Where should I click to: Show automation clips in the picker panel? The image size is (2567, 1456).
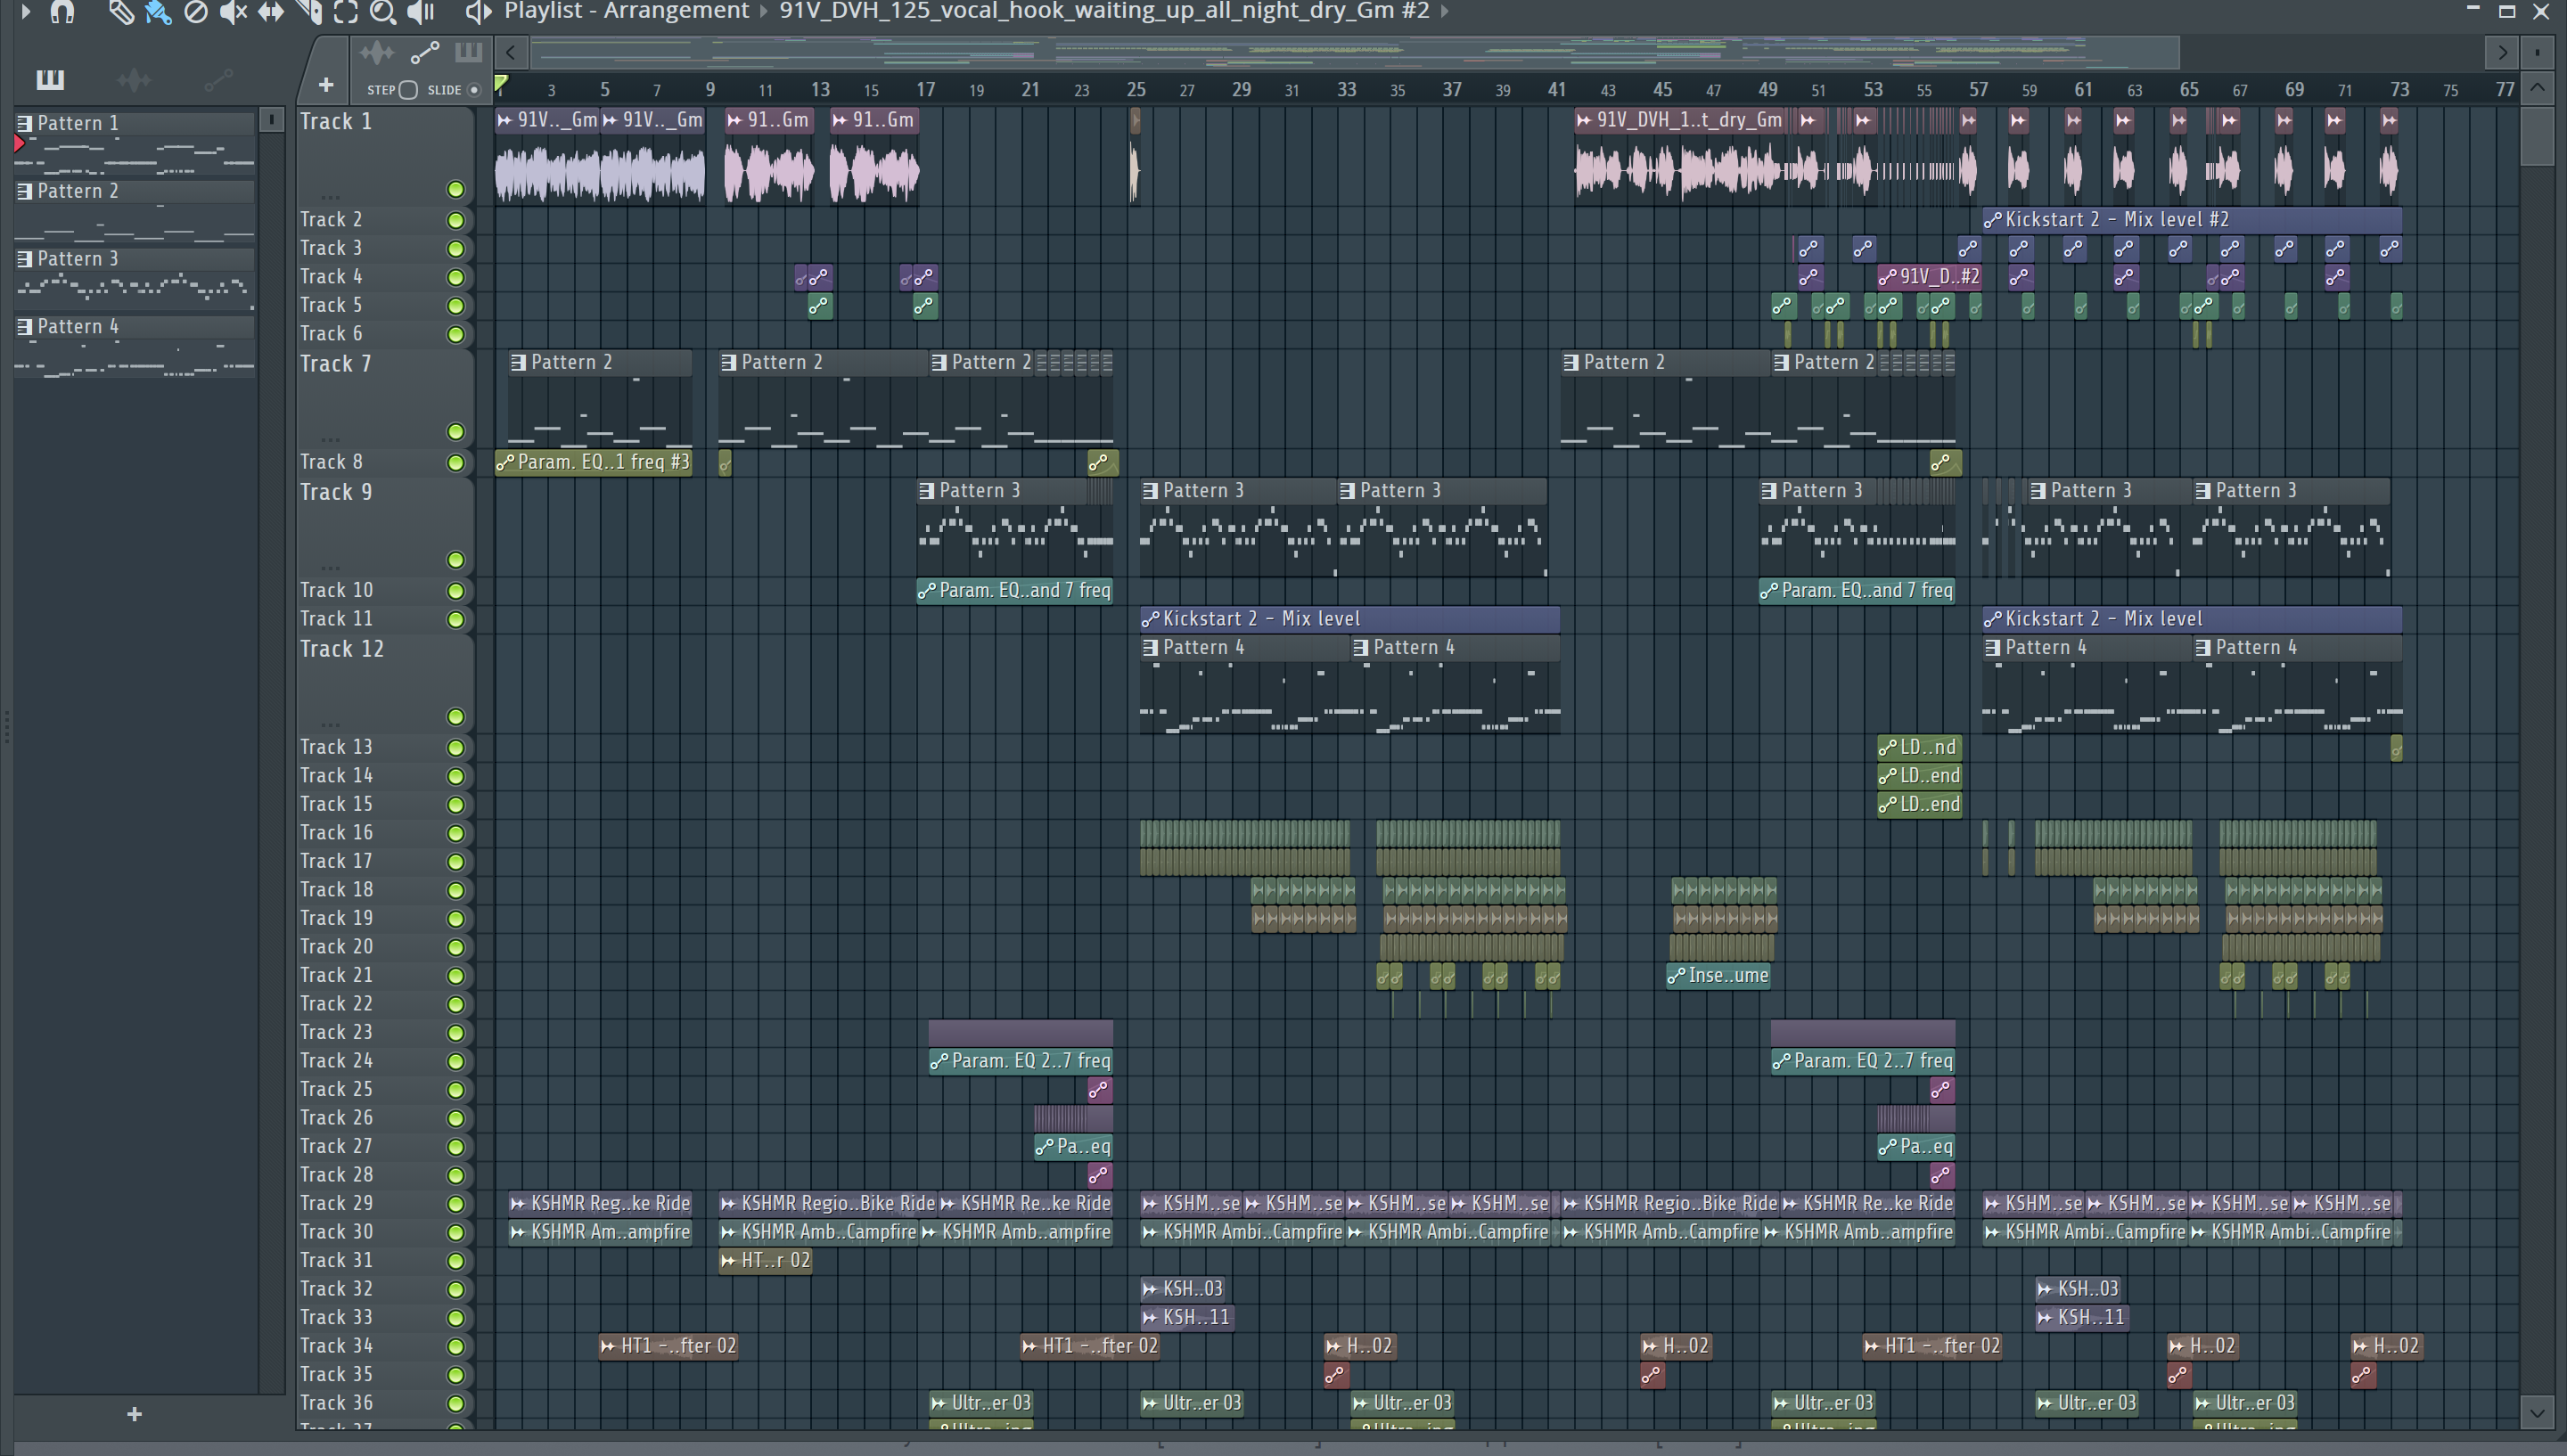(x=218, y=79)
